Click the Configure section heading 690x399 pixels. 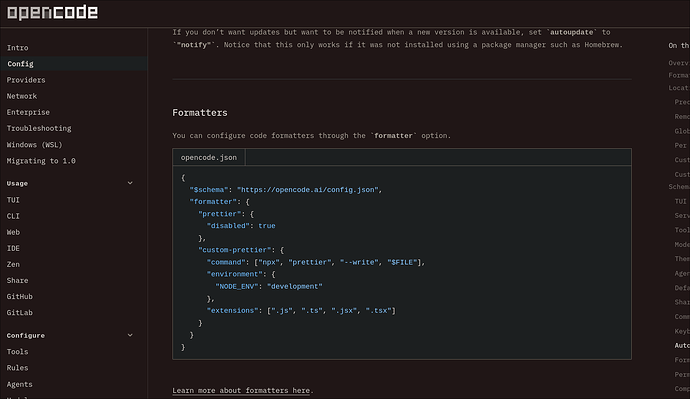tap(26, 336)
